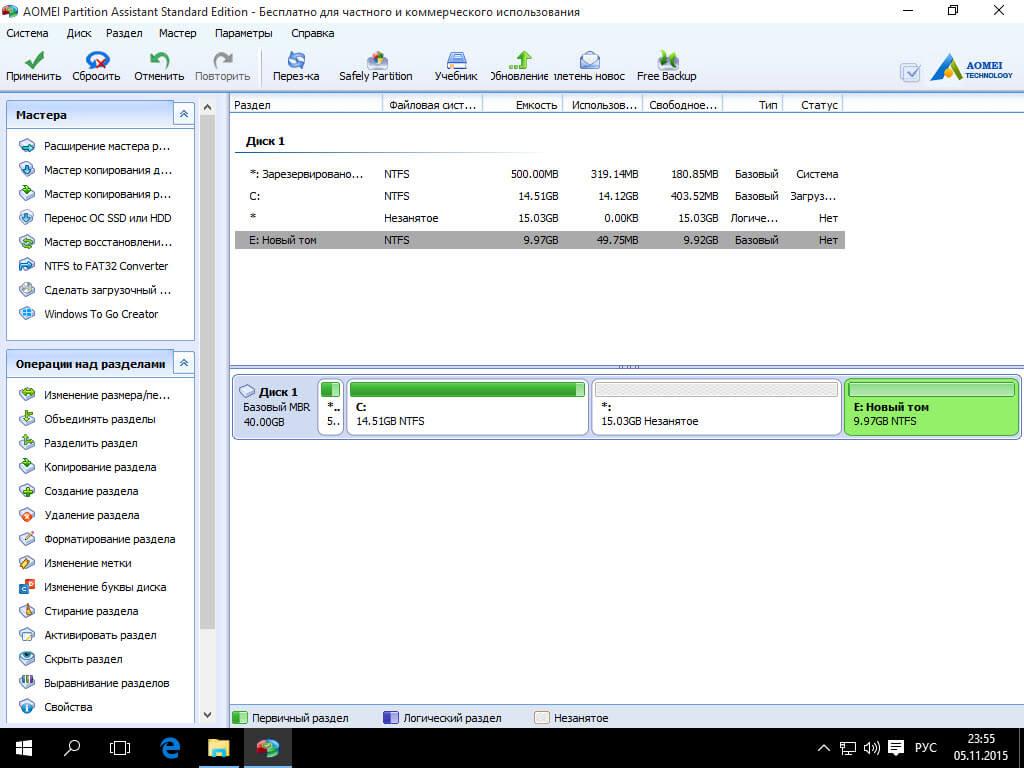Open the Раздел menu
Viewport: 1024px width, 768px height.
(x=124, y=33)
